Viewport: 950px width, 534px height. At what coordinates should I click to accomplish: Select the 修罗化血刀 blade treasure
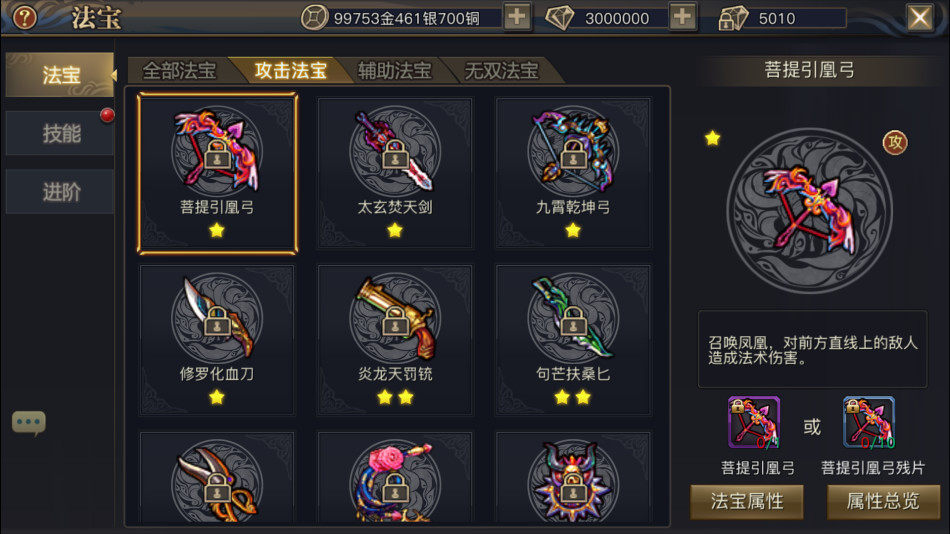click(217, 340)
